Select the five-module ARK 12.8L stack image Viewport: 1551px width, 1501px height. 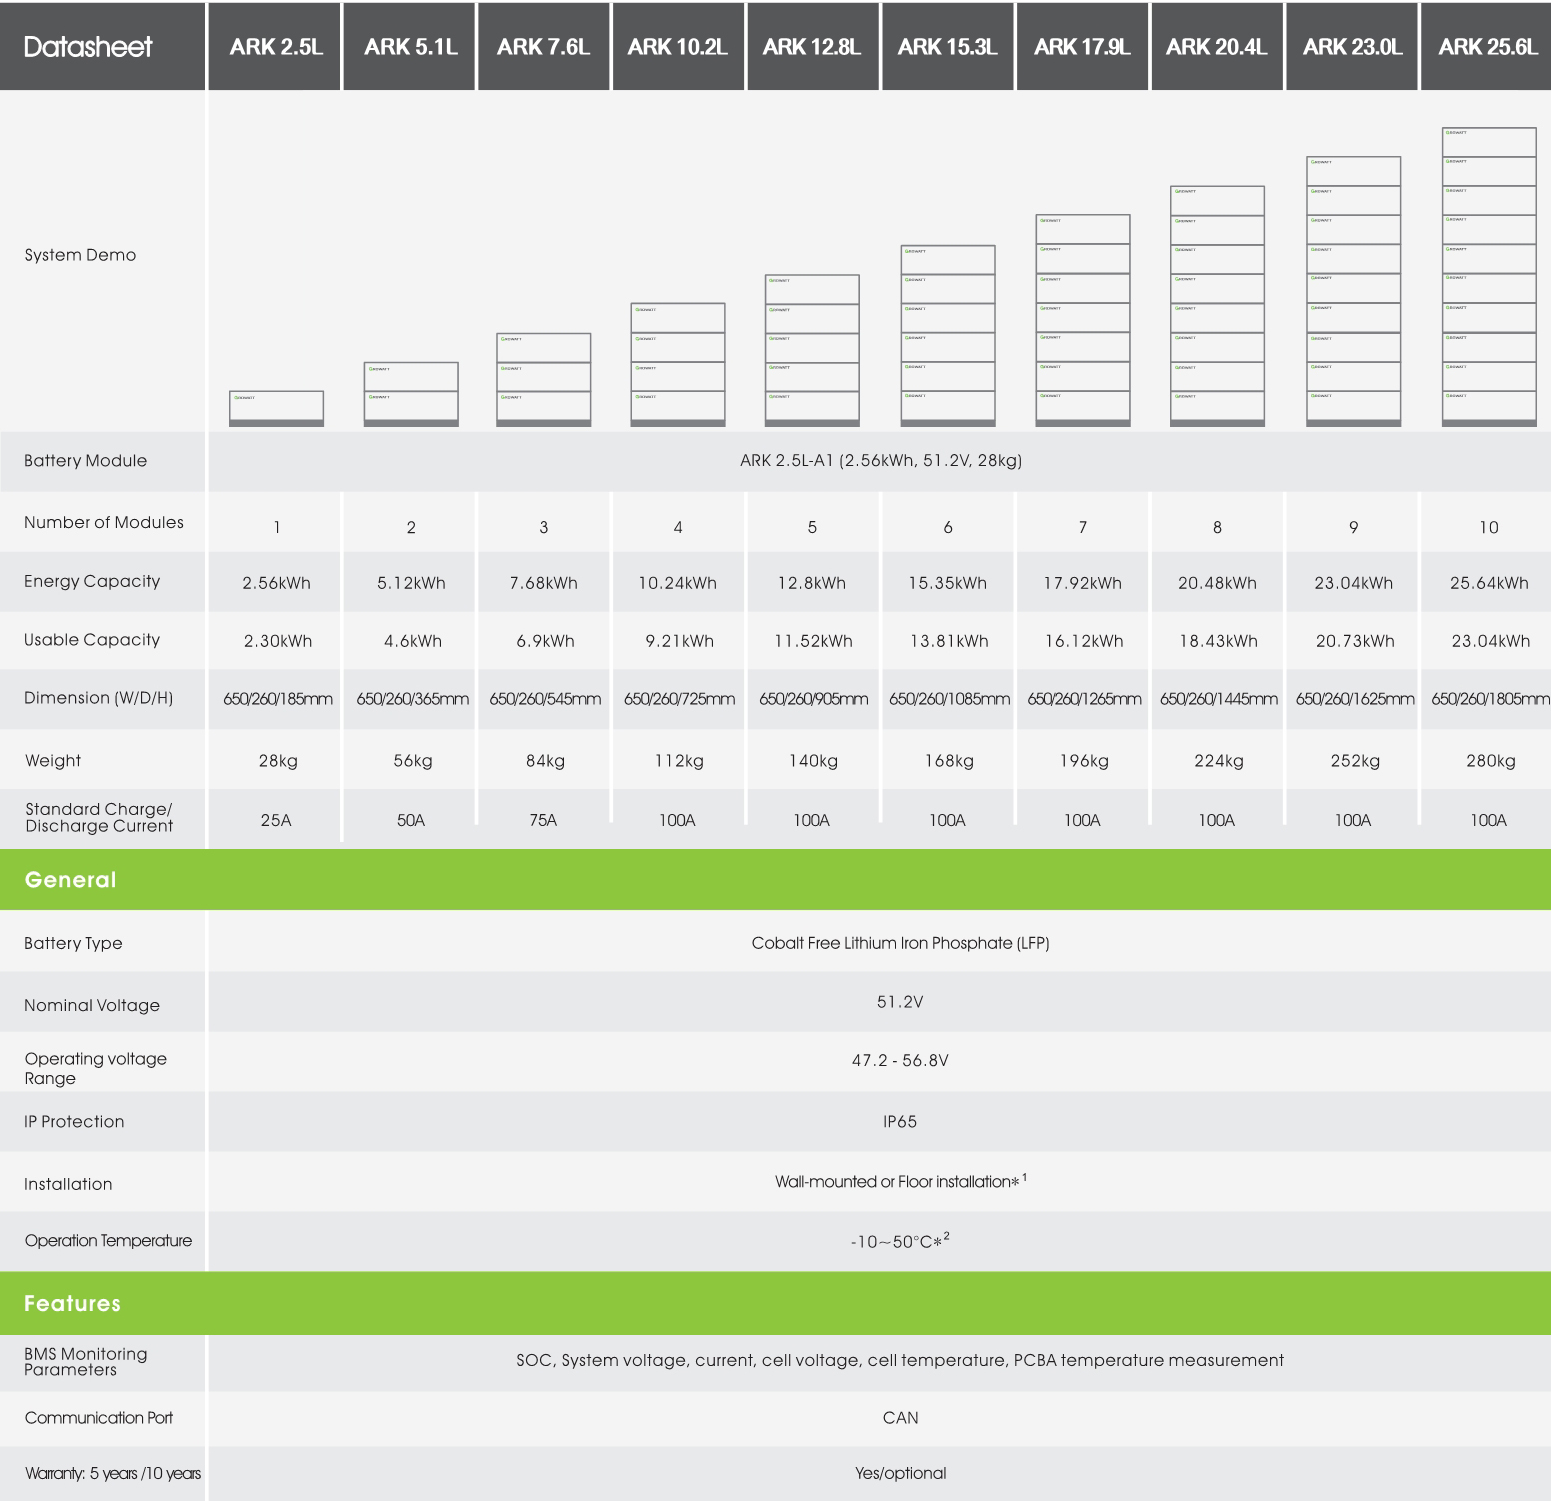[x=812, y=350]
